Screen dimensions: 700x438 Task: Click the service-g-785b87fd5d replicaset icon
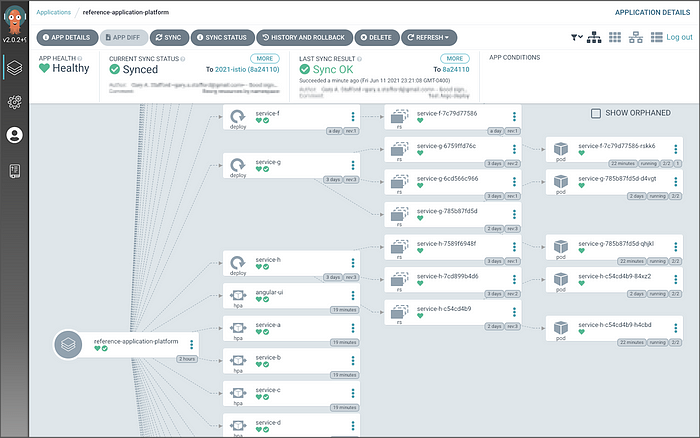(399, 214)
